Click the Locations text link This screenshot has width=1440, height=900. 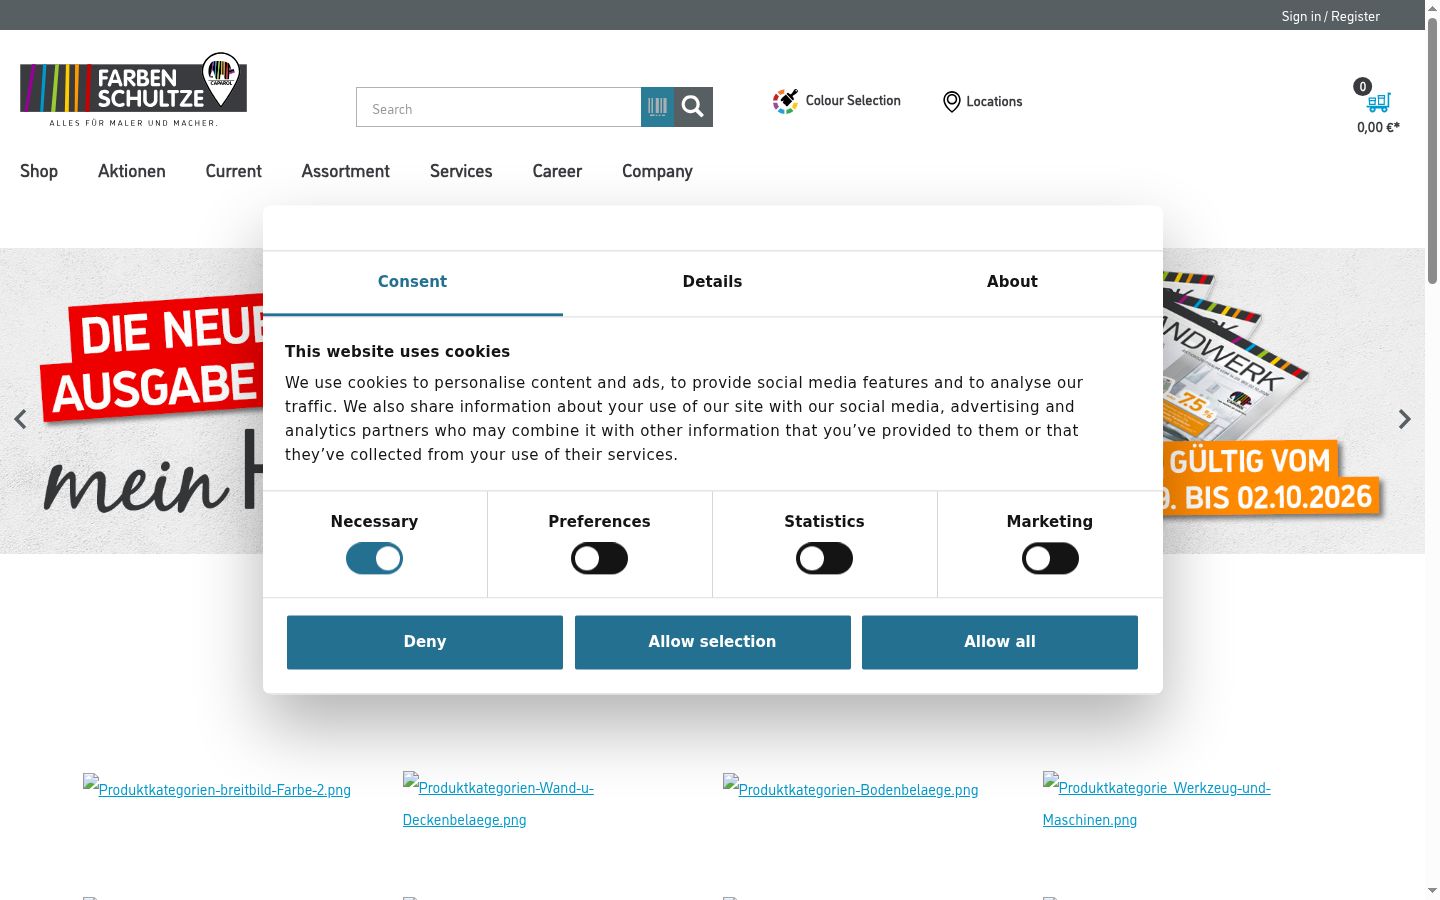pos(994,102)
